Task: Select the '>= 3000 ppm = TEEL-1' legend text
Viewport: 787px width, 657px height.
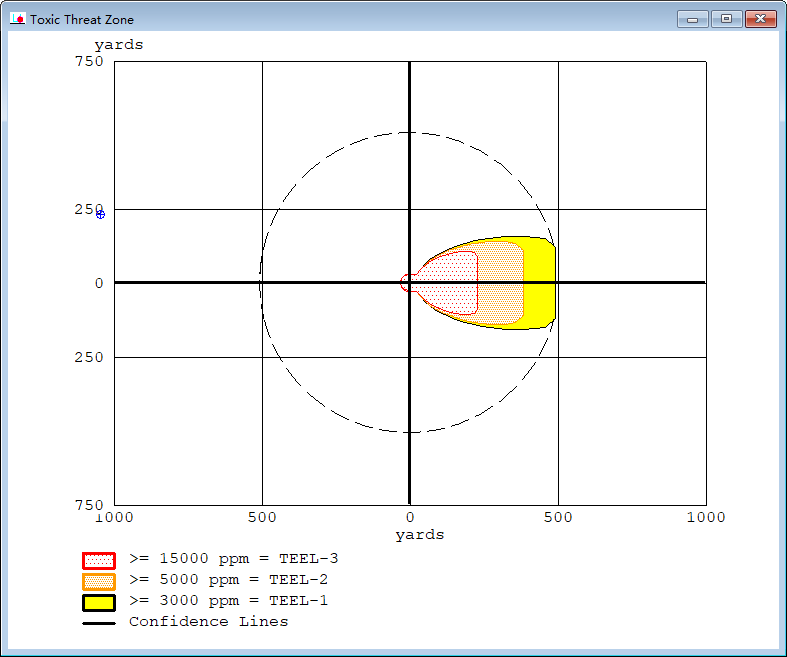Action: [229, 601]
